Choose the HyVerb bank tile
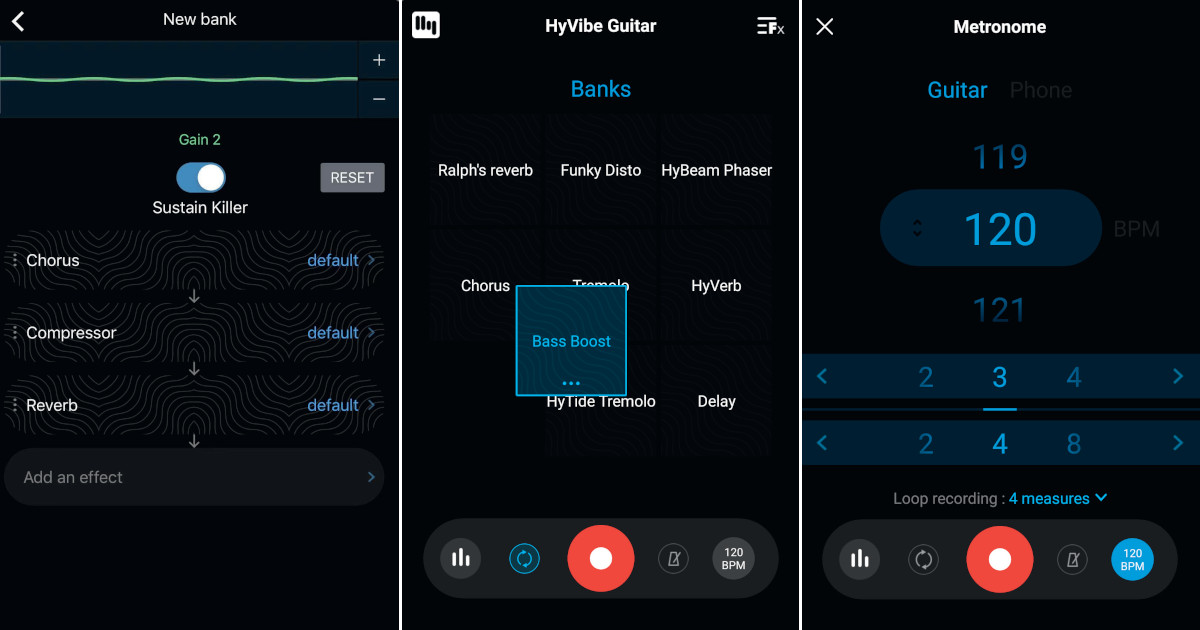Viewport: 1200px width, 630px height. tap(717, 286)
